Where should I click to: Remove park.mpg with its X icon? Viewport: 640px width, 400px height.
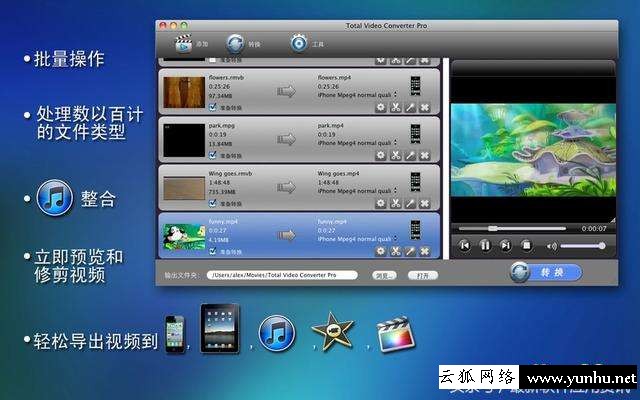point(424,156)
